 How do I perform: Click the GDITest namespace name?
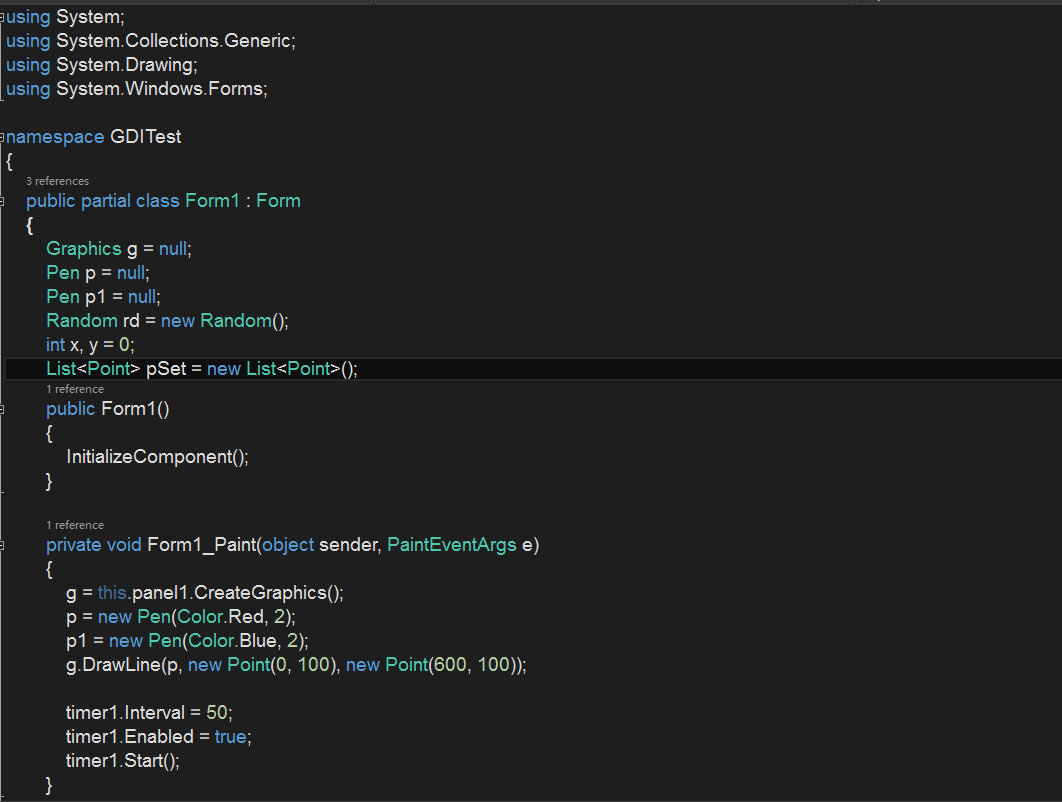(x=145, y=136)
